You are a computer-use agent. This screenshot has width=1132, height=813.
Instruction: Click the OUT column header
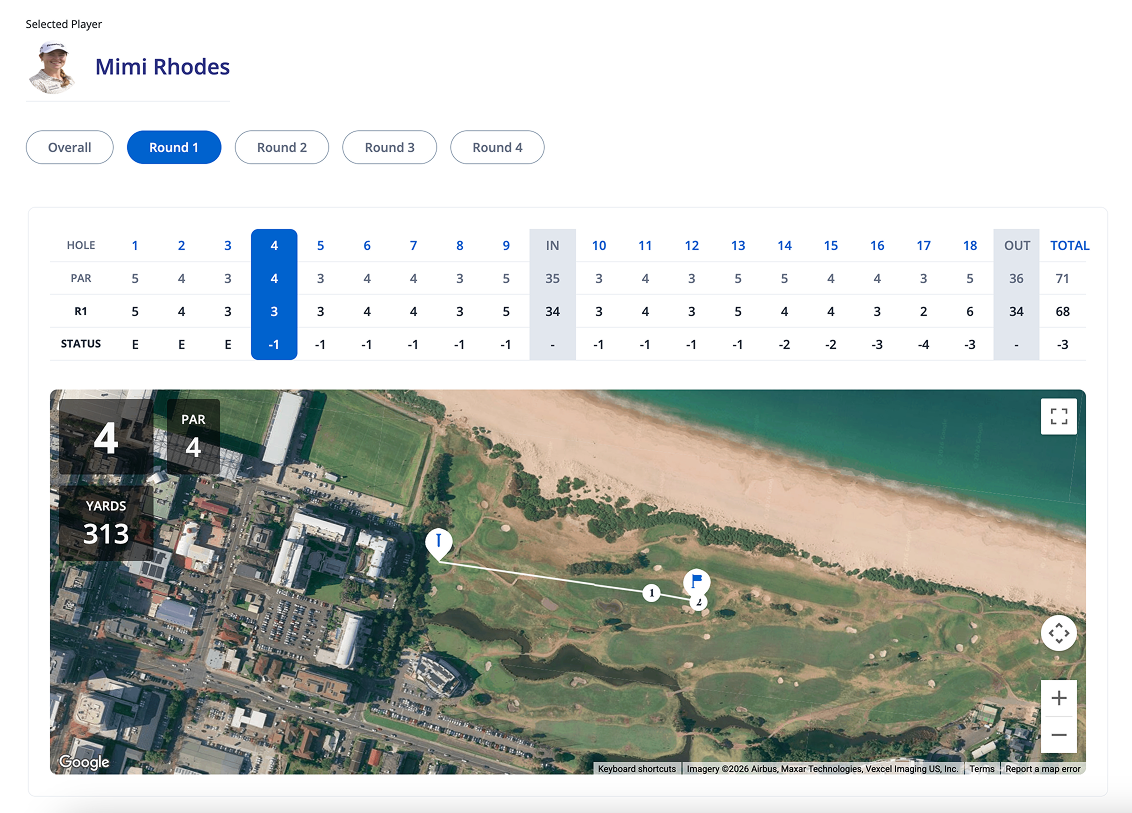(x=1016, y=245)
